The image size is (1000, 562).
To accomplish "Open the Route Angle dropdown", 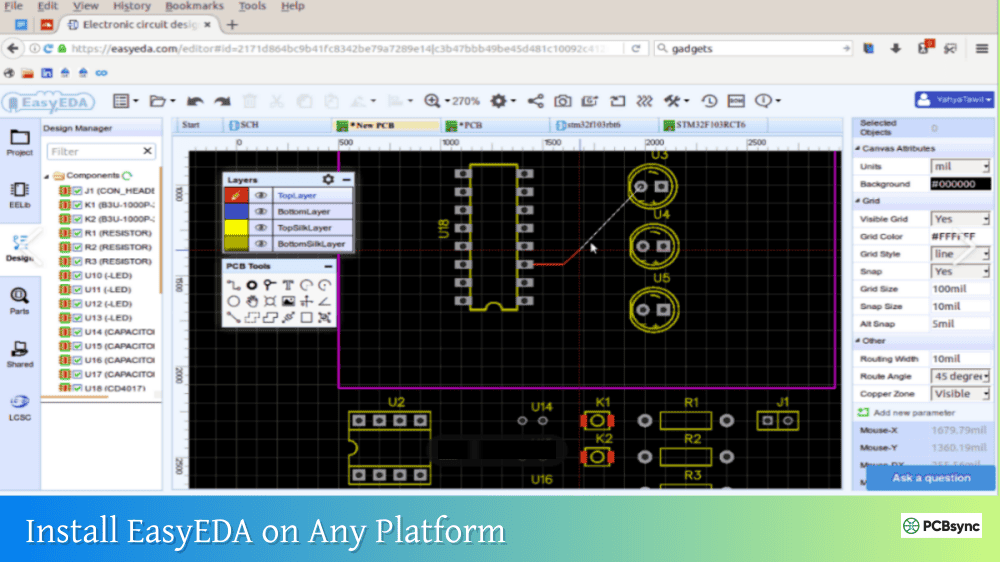I will point(960,376).
